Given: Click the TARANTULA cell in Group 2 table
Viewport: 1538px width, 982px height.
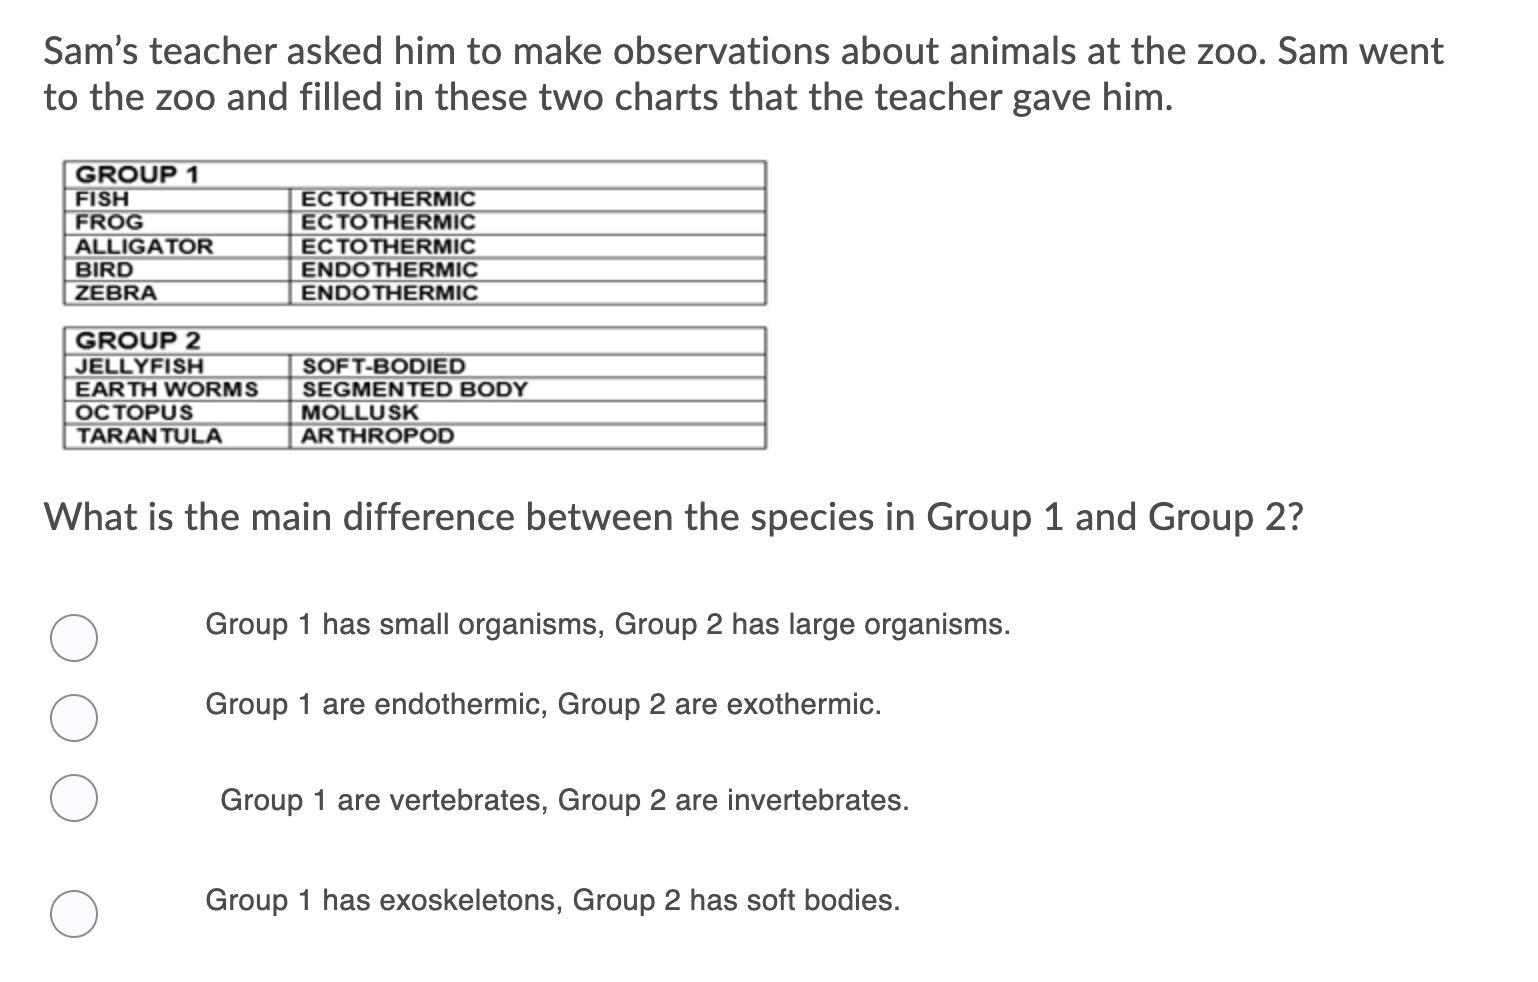Looking at the screenshot, I should tap(178, 436).
